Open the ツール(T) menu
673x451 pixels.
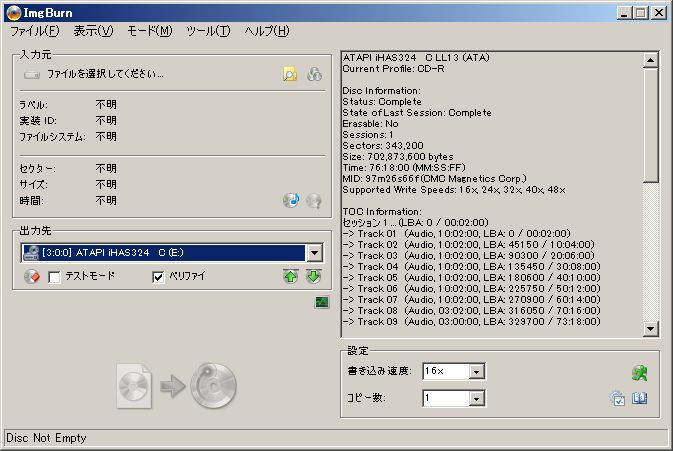pos(208,31)
